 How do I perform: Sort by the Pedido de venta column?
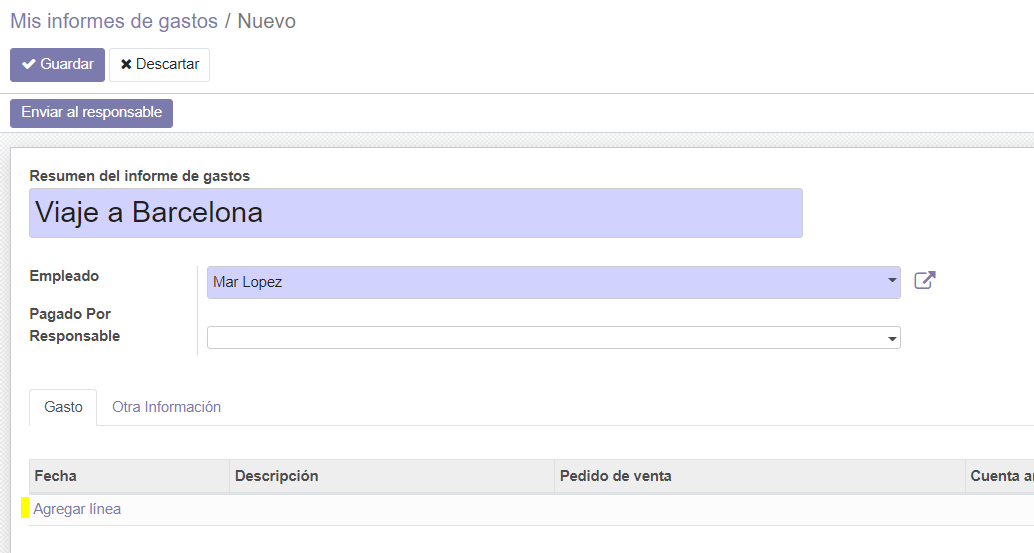[760, 476]
